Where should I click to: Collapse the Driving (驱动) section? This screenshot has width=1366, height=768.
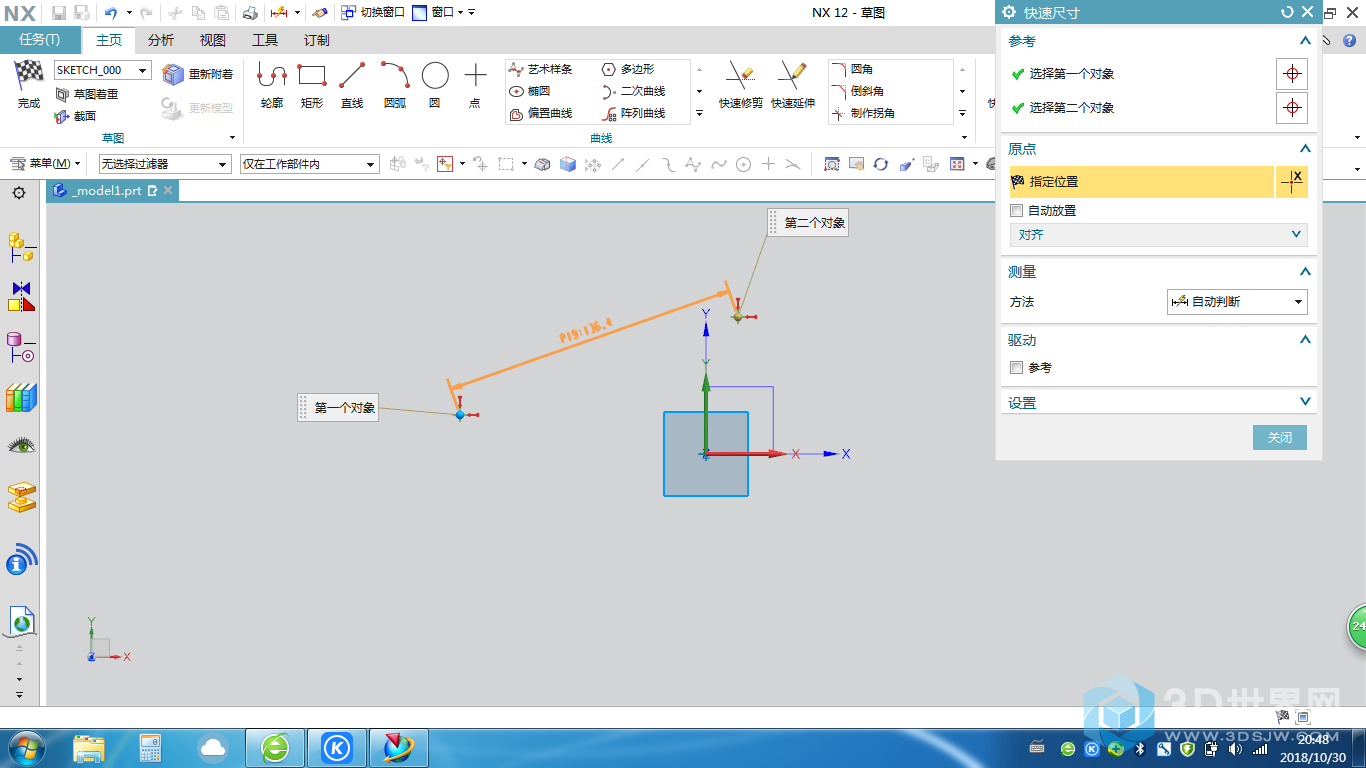[1304, 340]
